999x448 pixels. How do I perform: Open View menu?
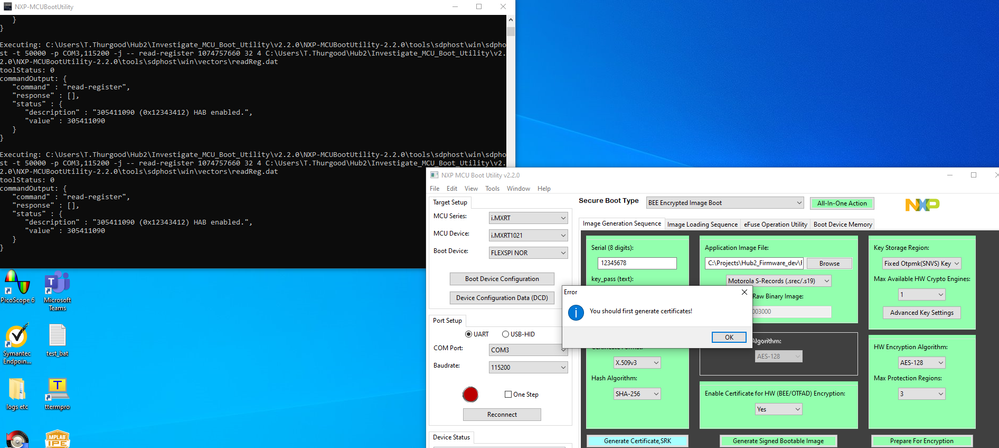[x=471, y=189]
